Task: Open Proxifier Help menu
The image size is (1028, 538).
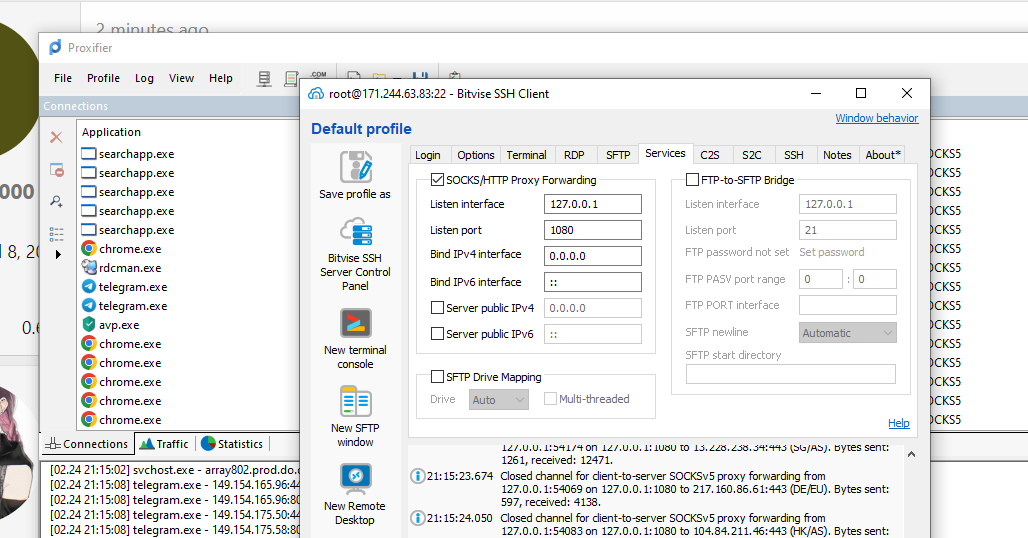Action: coord(221,78)
